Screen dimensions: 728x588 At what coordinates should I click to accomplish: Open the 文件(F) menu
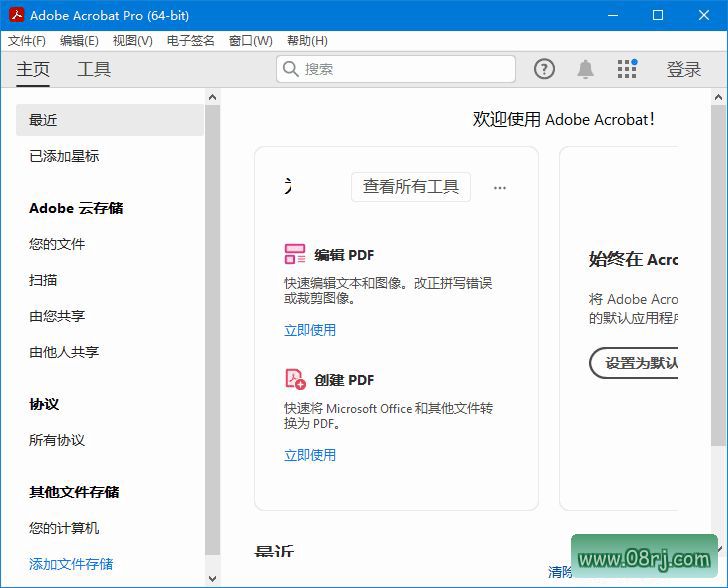point(27,41)
